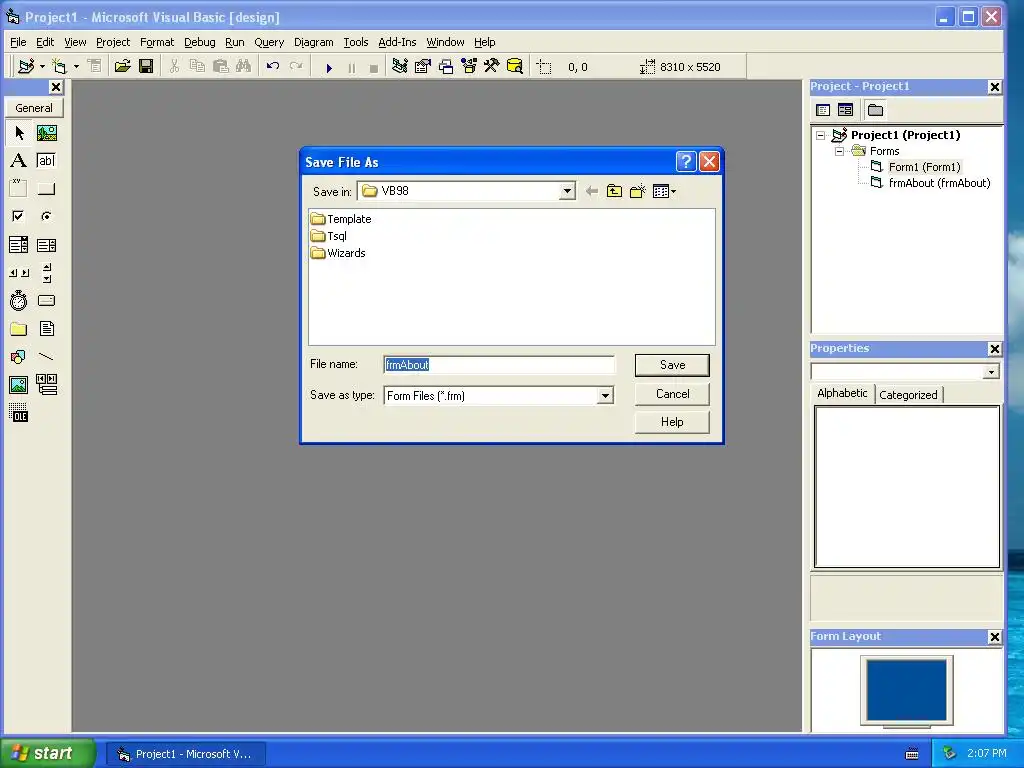Select the OptionButton tool in toolbox

point(46,216)
